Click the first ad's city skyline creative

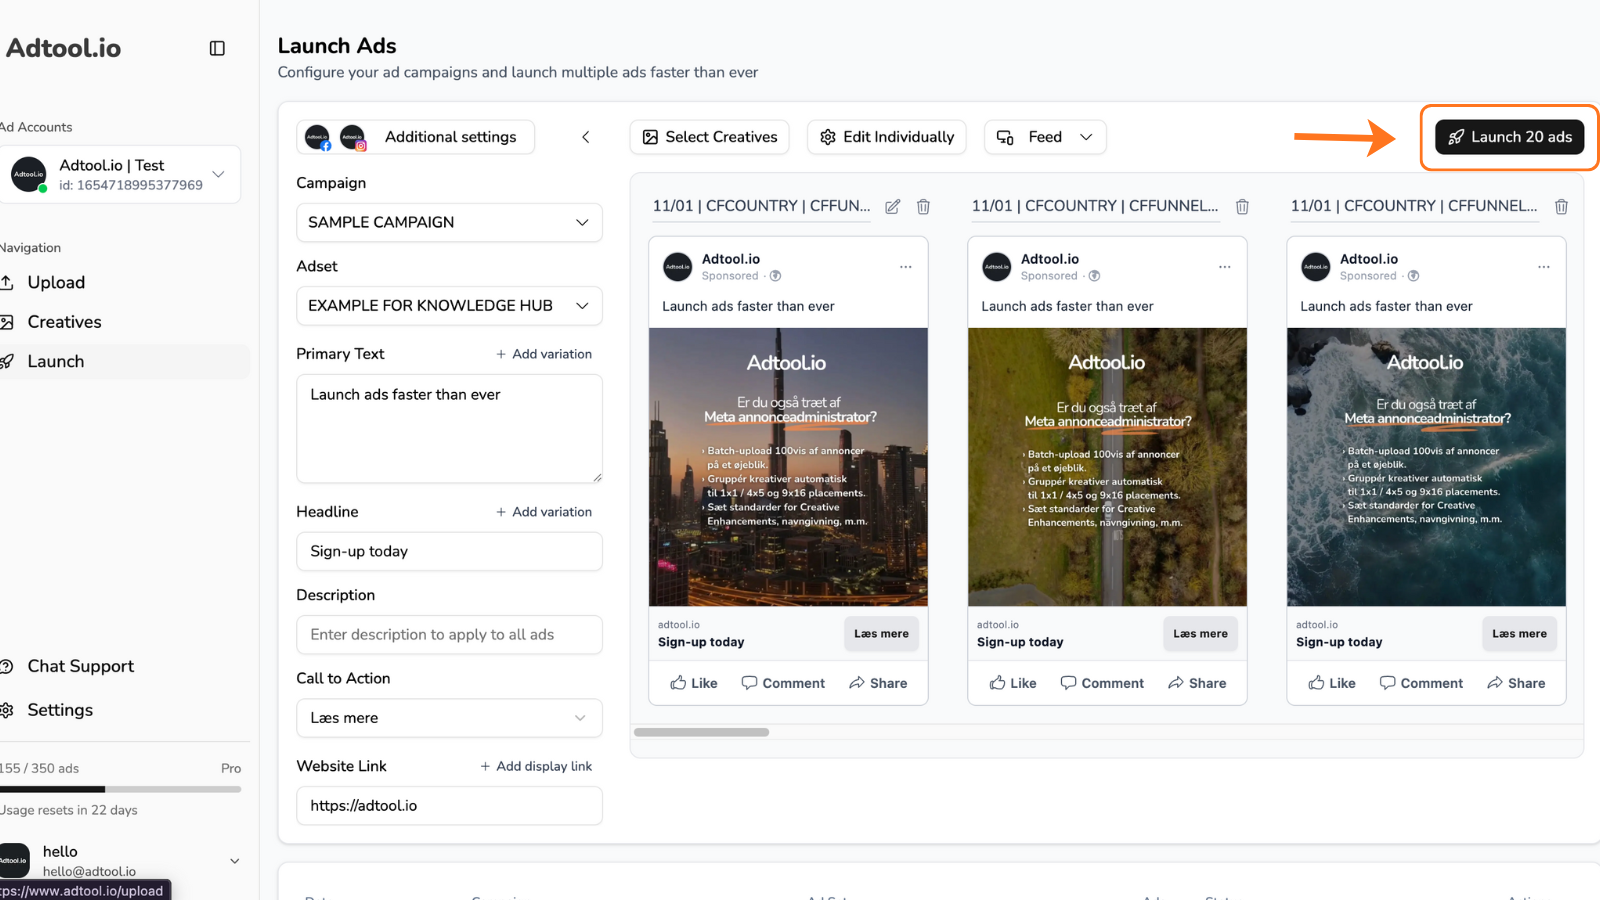click(x=788, y=467)
